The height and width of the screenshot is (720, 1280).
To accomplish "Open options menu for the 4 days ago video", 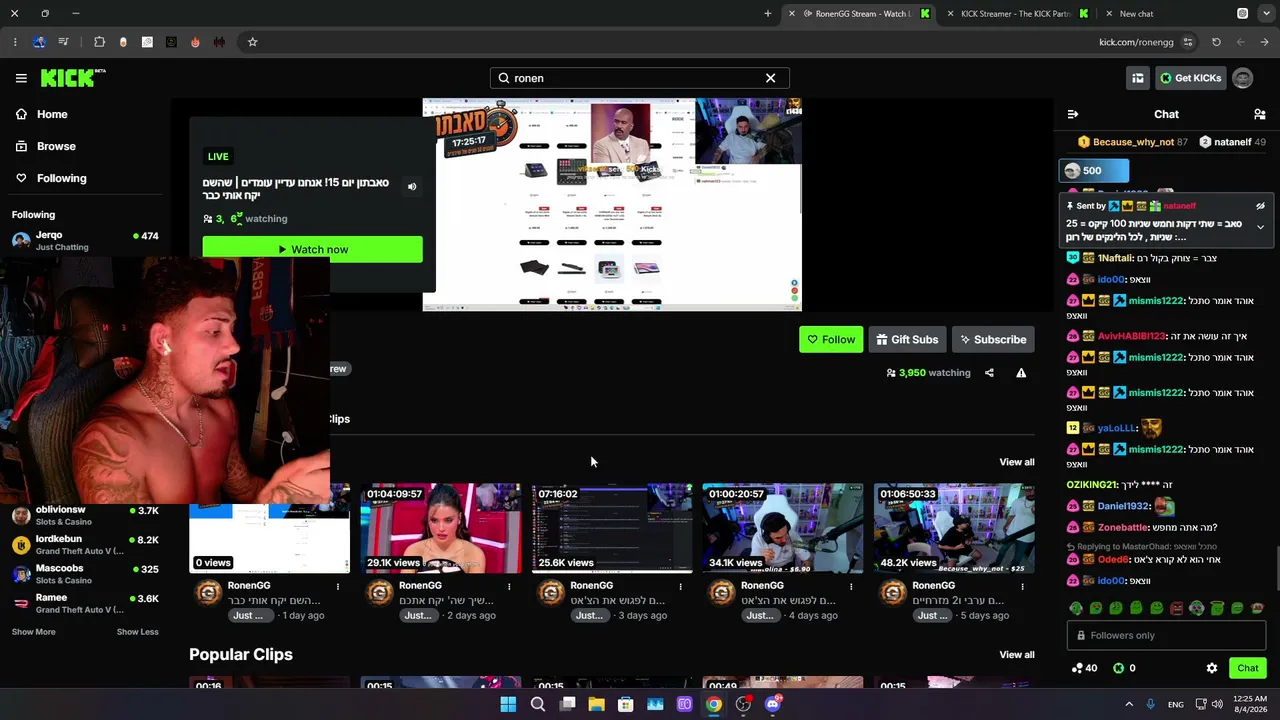I will point(851,586).
